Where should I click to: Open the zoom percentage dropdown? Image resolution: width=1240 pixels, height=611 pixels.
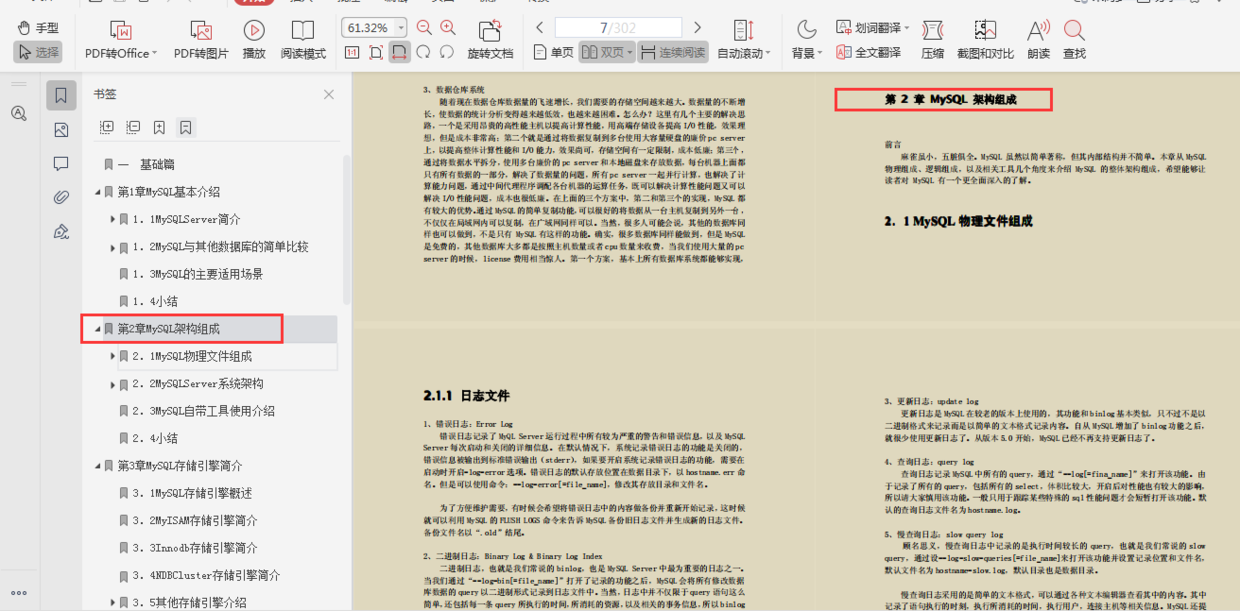pyautogui.click(x=401, y=28)
